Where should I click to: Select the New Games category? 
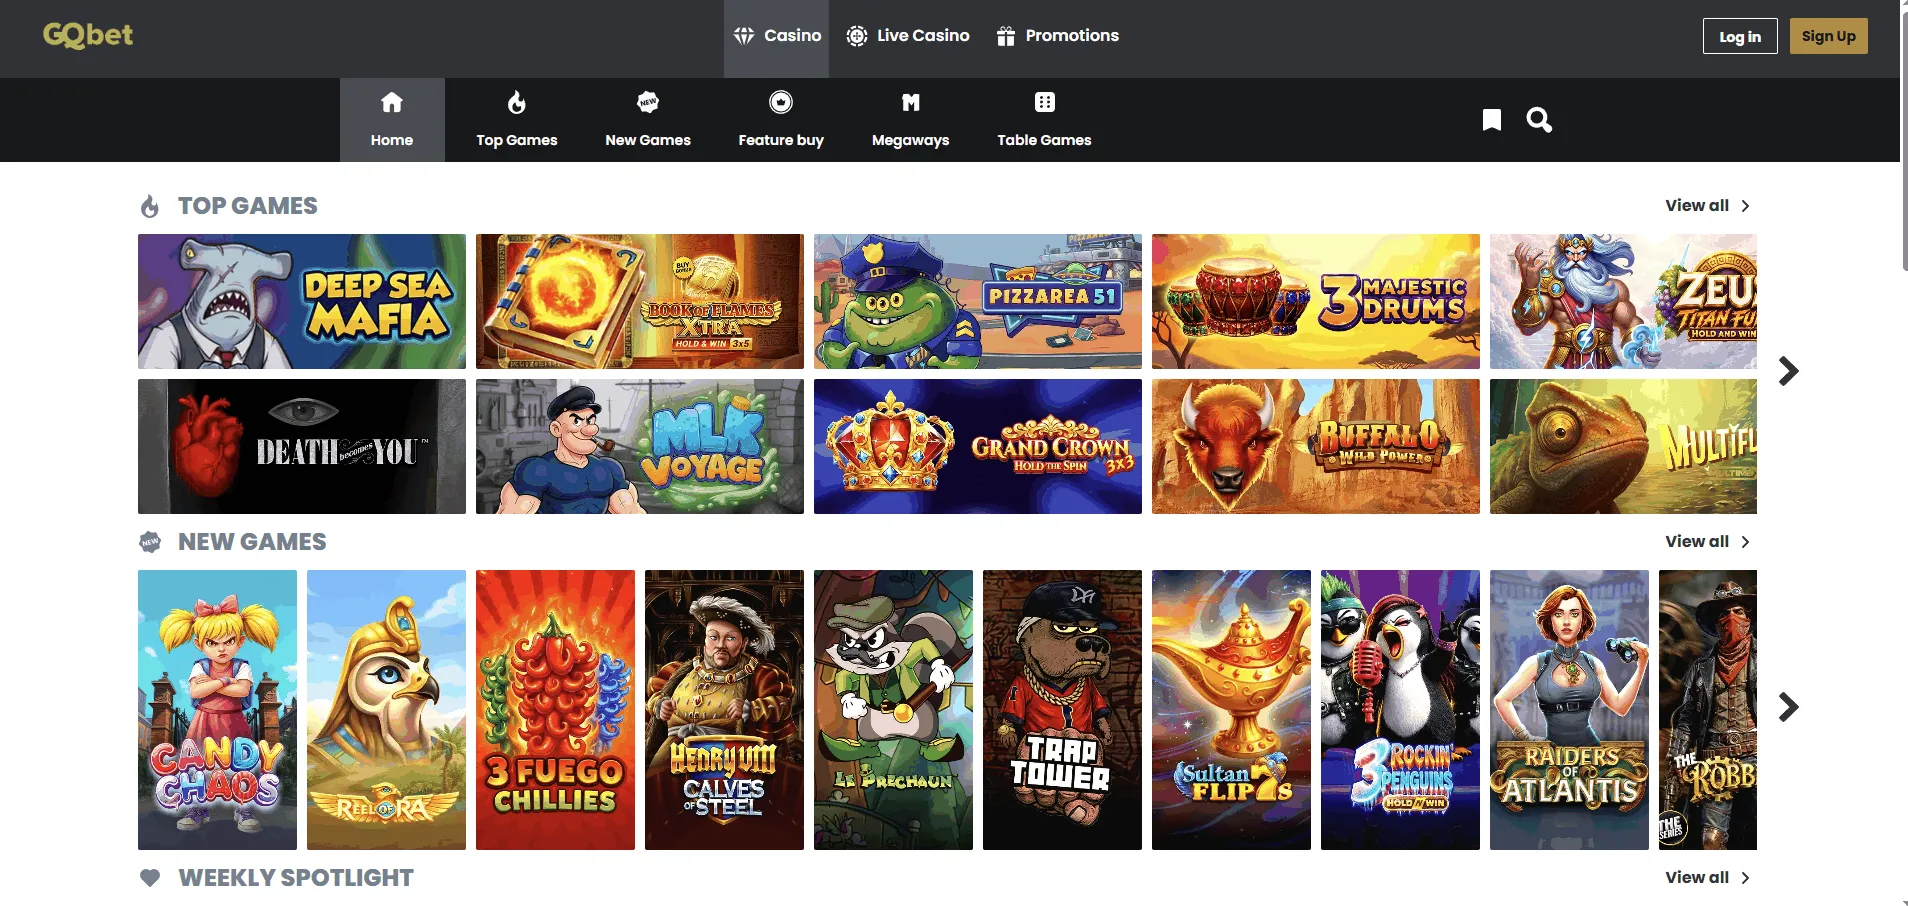pyautogui.click(x=648, y=120)
